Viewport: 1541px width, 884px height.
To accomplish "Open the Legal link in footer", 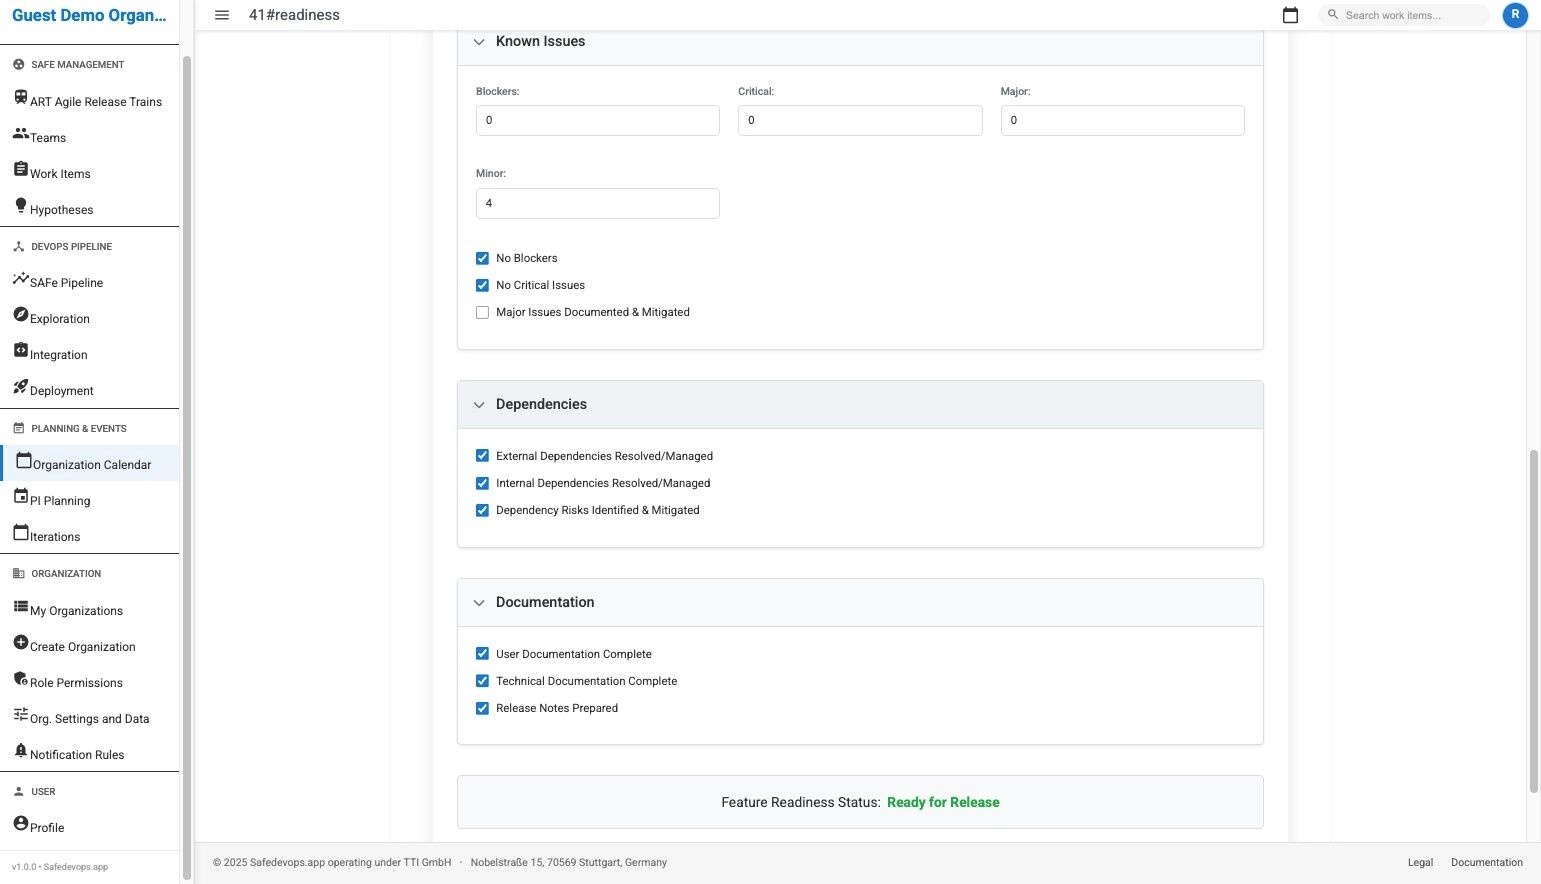I will 1420,862.
